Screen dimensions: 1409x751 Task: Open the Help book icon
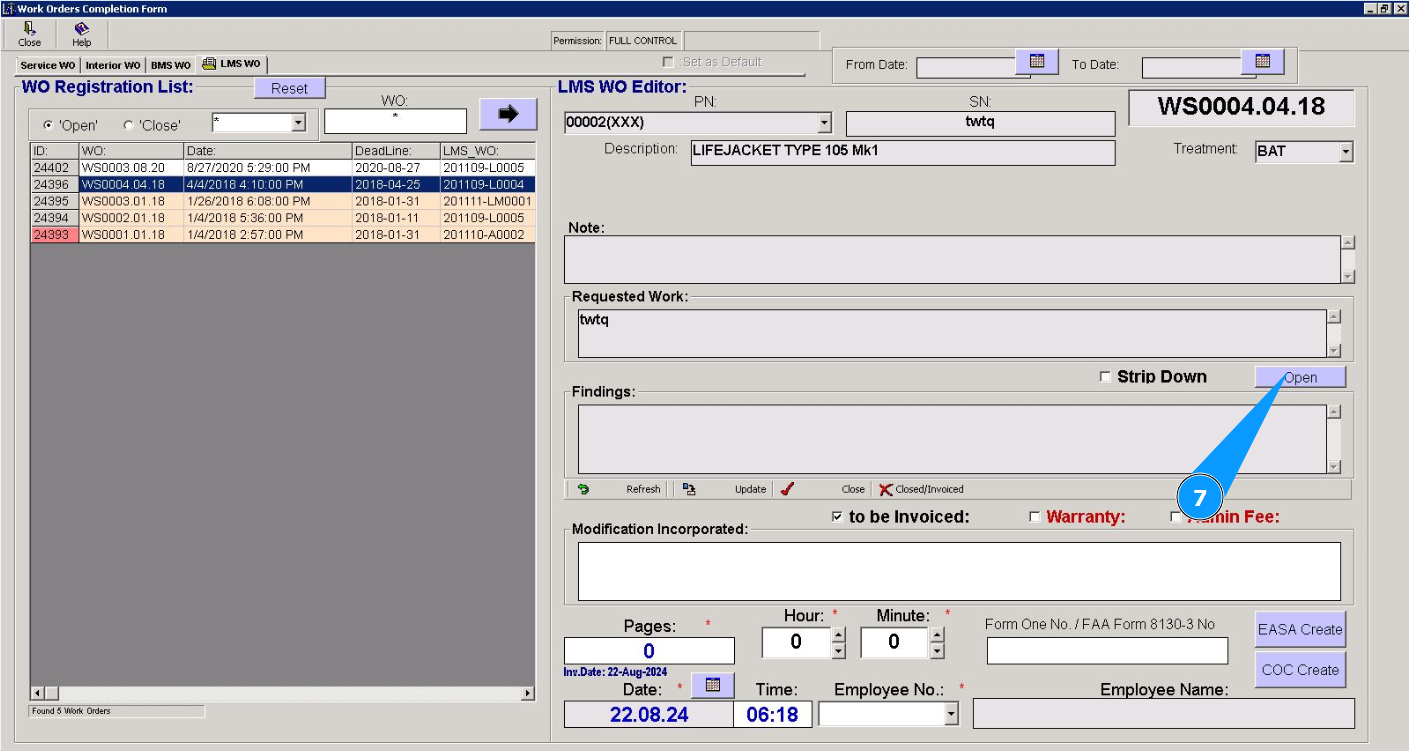point(81,30)
